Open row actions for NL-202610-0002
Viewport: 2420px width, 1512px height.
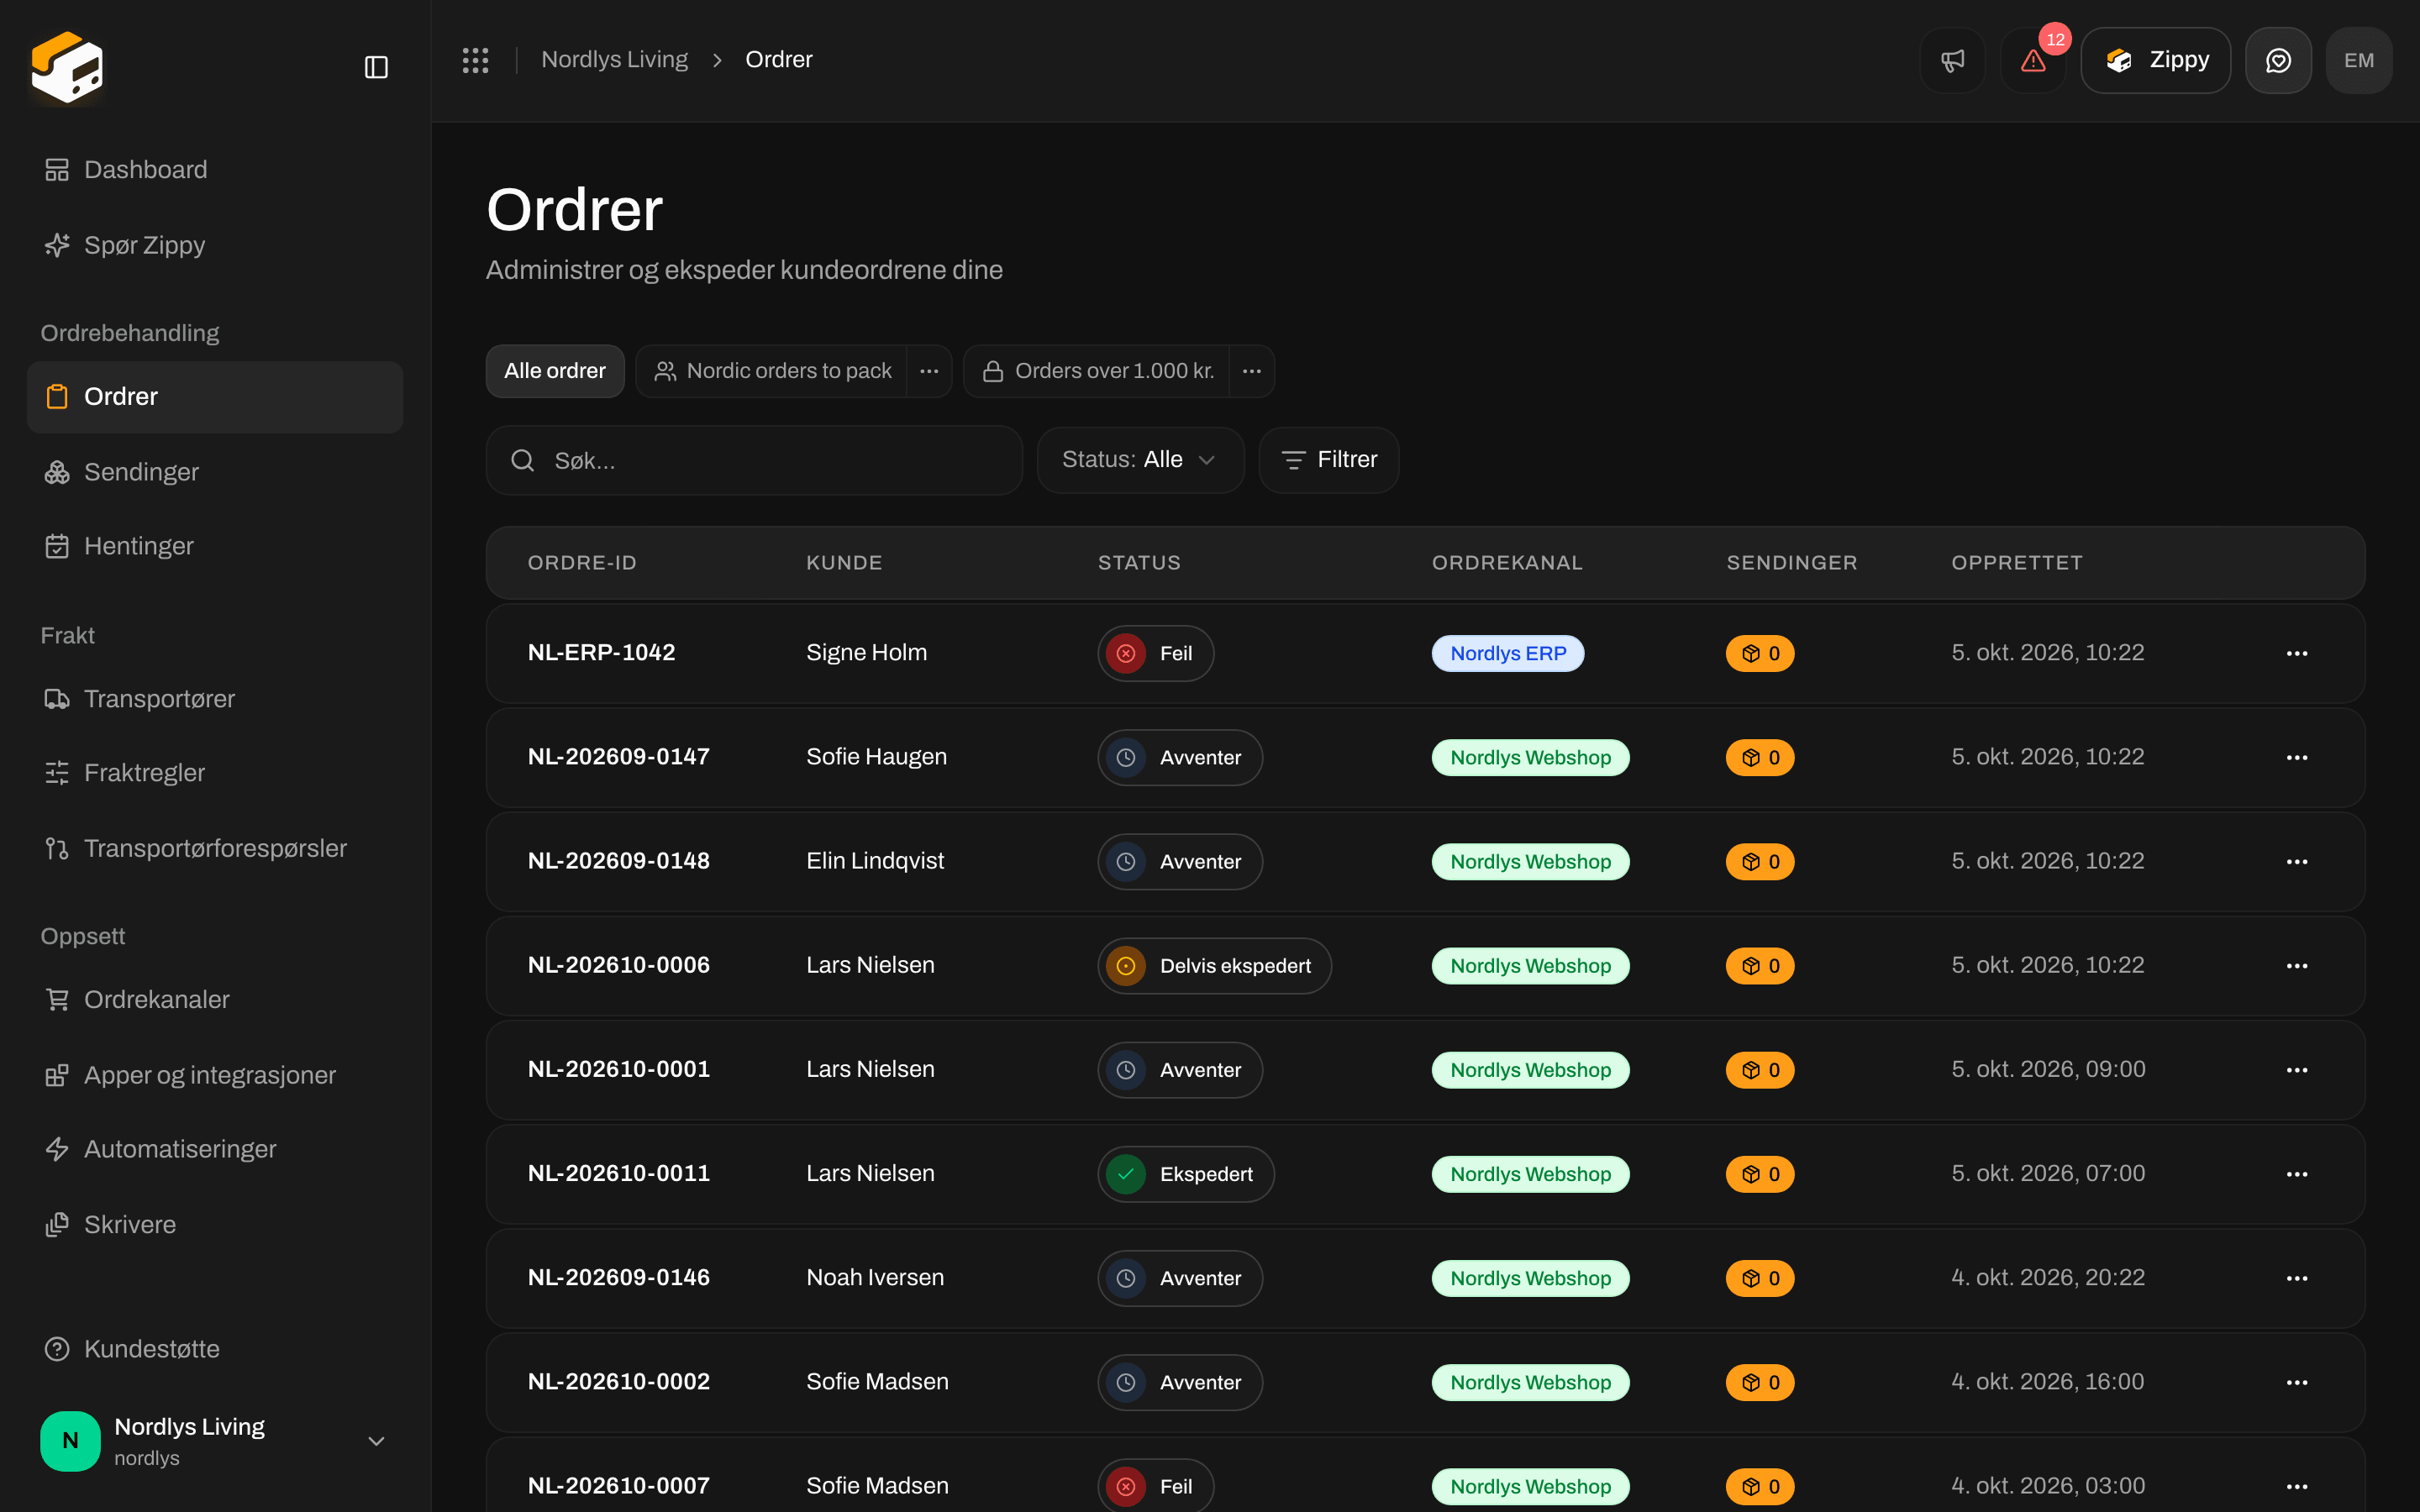(2297, 1382)
